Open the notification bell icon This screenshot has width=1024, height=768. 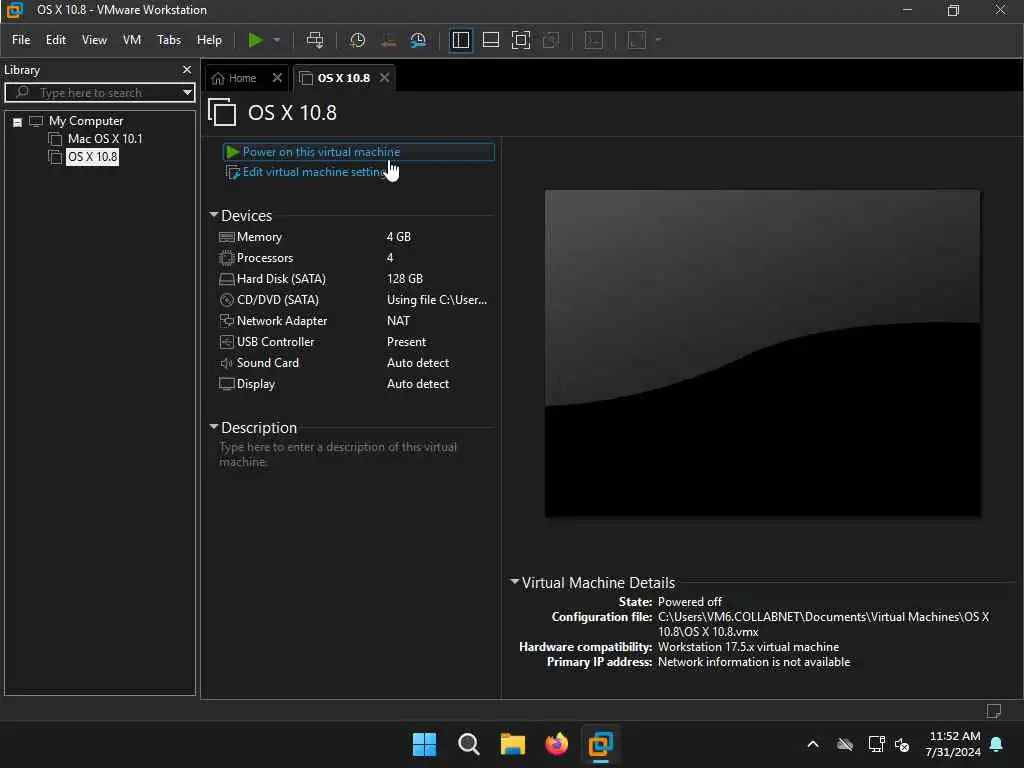click(997, 744)
